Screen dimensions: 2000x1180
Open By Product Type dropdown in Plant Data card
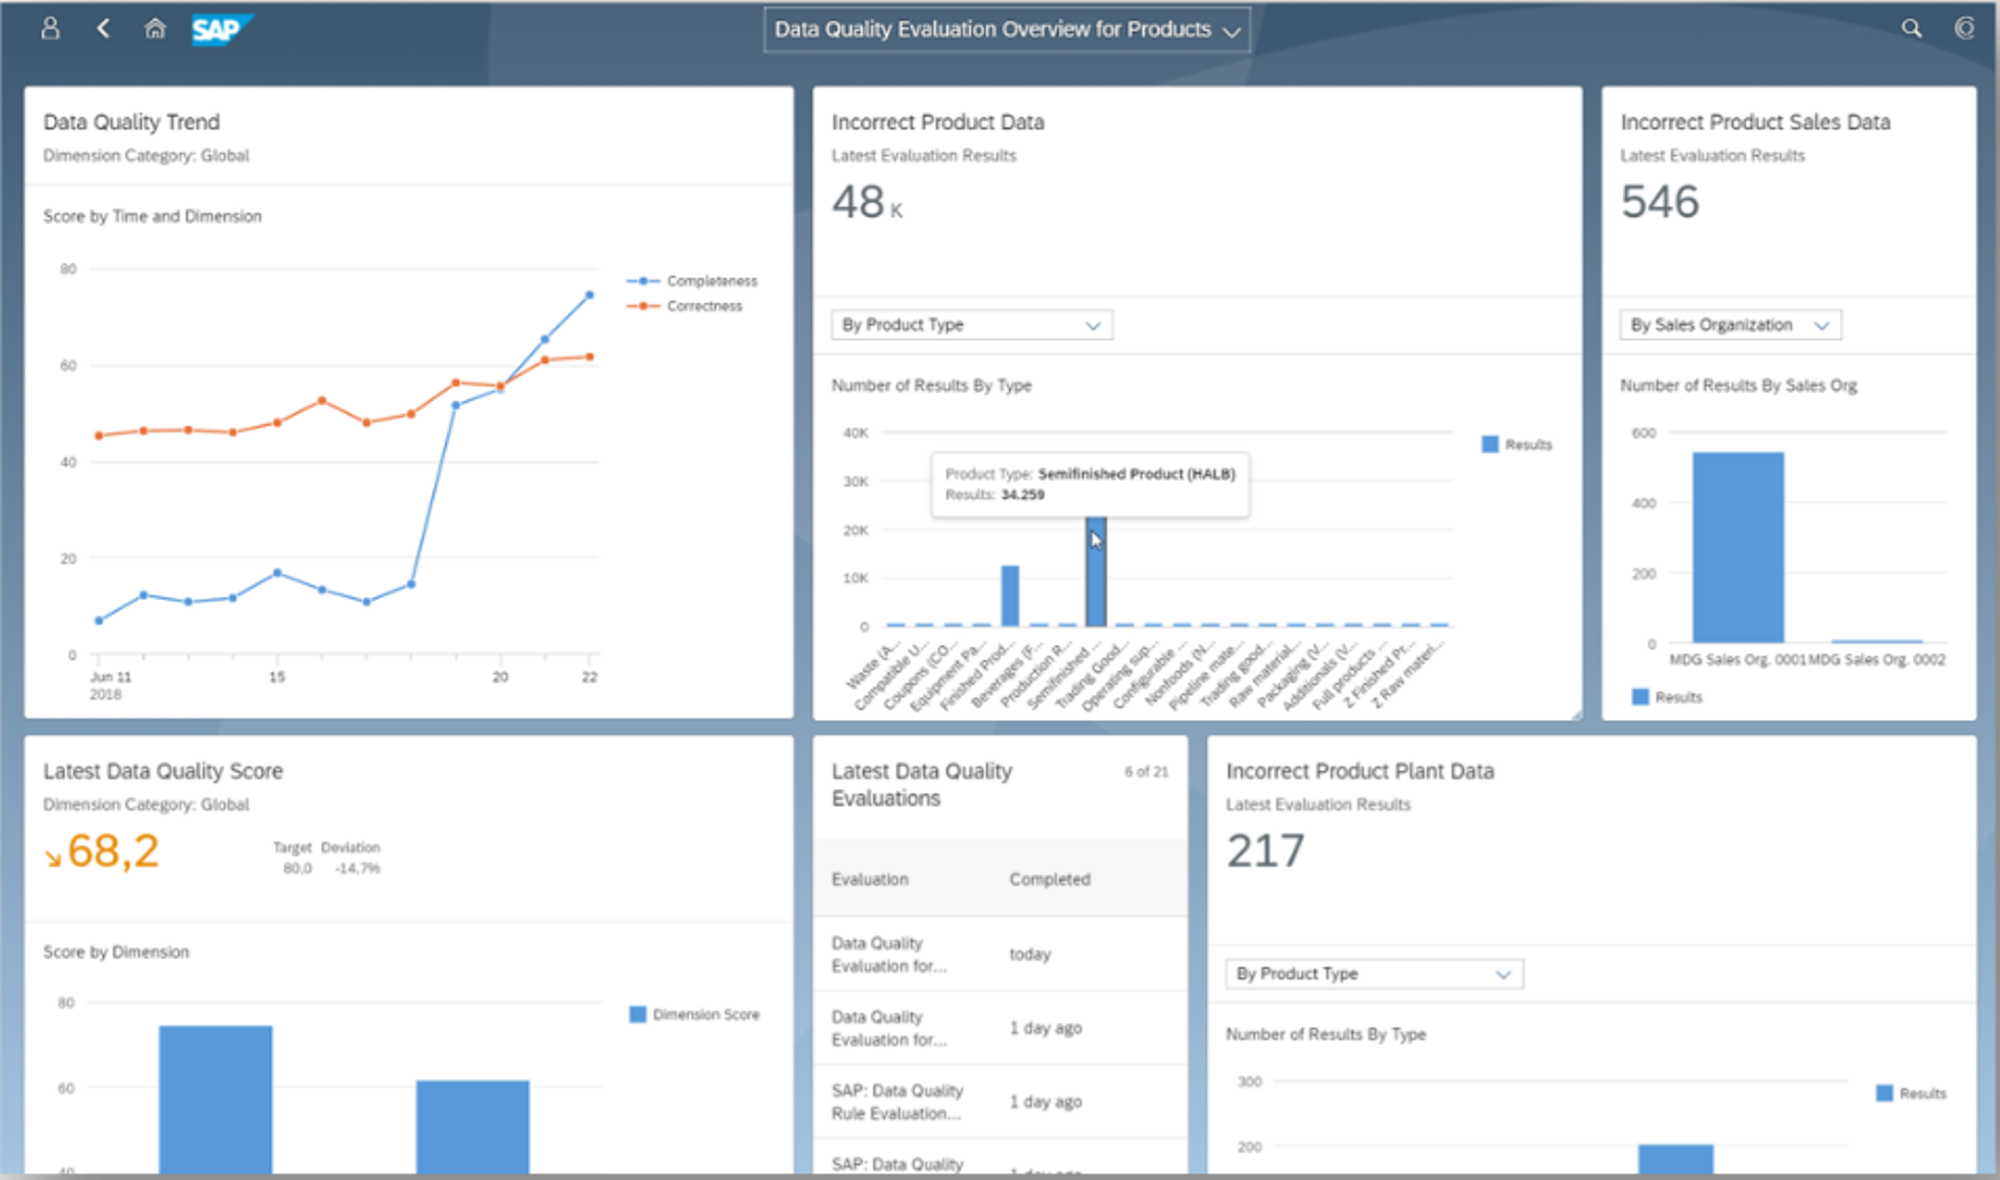(1374, 974)
